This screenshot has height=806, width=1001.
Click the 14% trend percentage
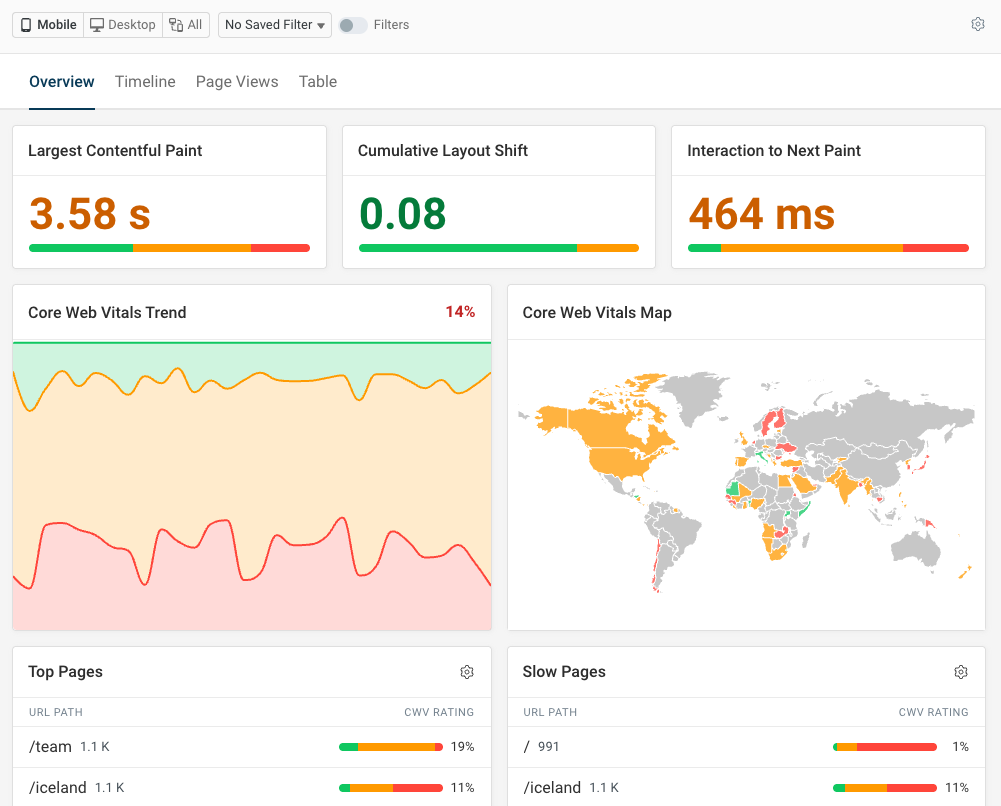pos(460,311)
